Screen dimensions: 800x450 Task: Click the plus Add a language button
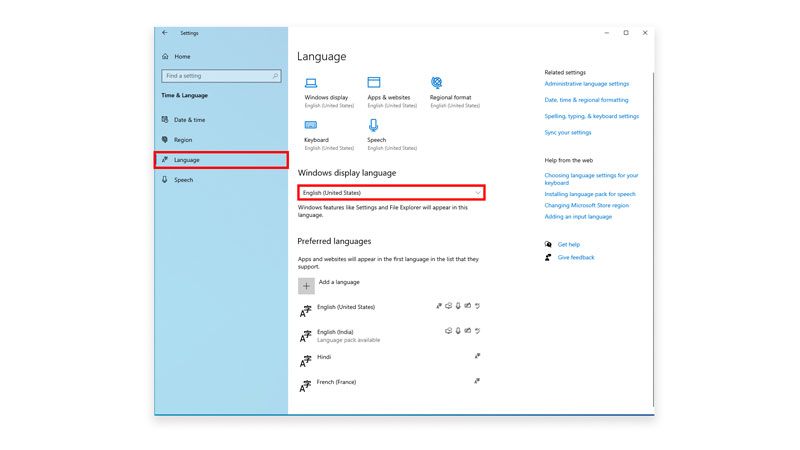click(x=306, y=286)
